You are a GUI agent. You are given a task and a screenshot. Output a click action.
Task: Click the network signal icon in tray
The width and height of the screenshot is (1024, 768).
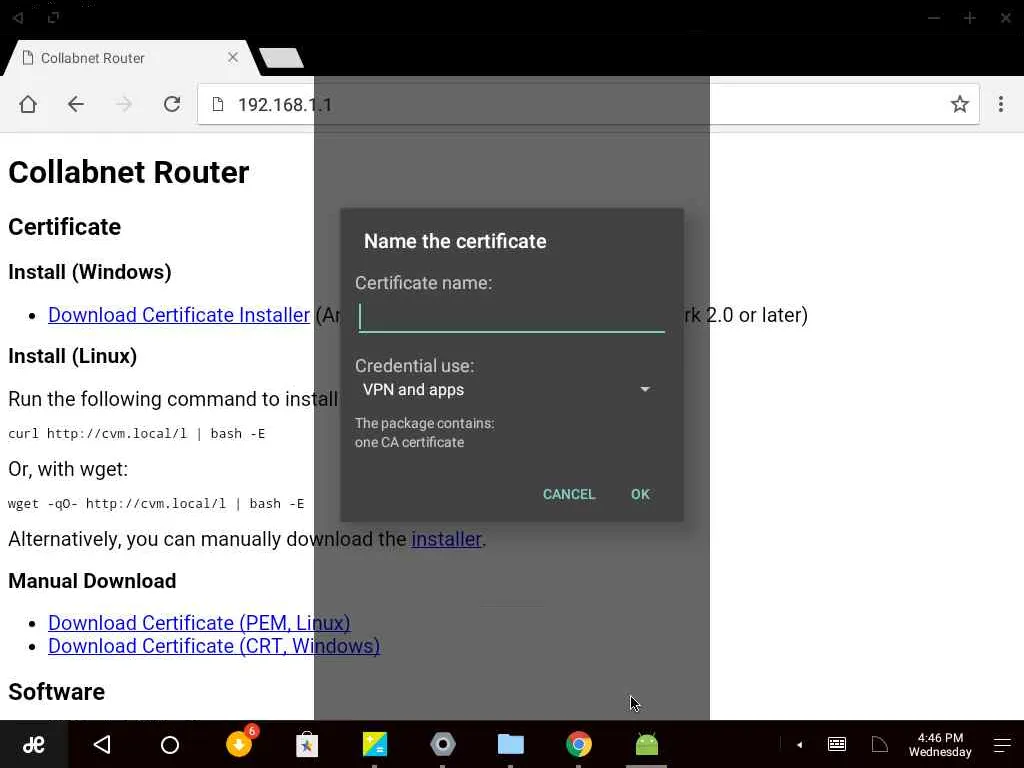(880, 744)
